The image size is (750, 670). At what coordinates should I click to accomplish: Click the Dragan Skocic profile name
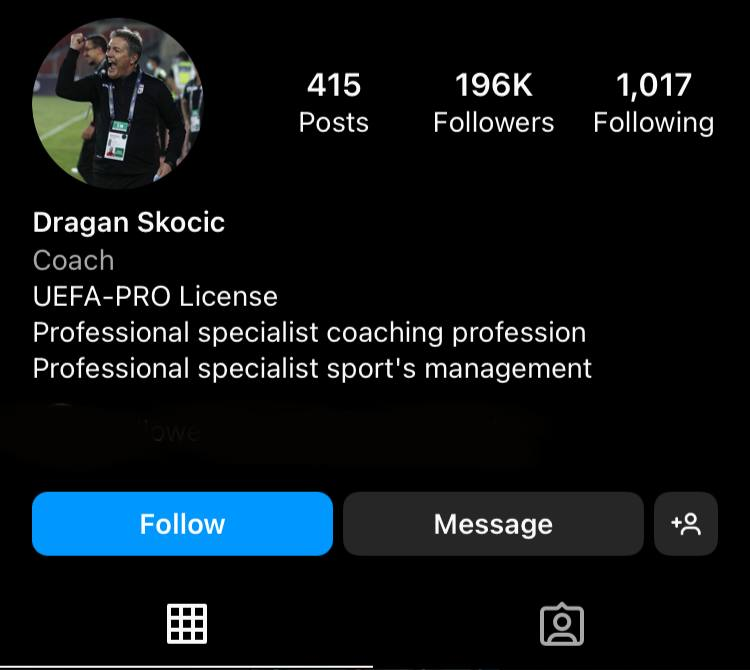[x=129, y=222]
